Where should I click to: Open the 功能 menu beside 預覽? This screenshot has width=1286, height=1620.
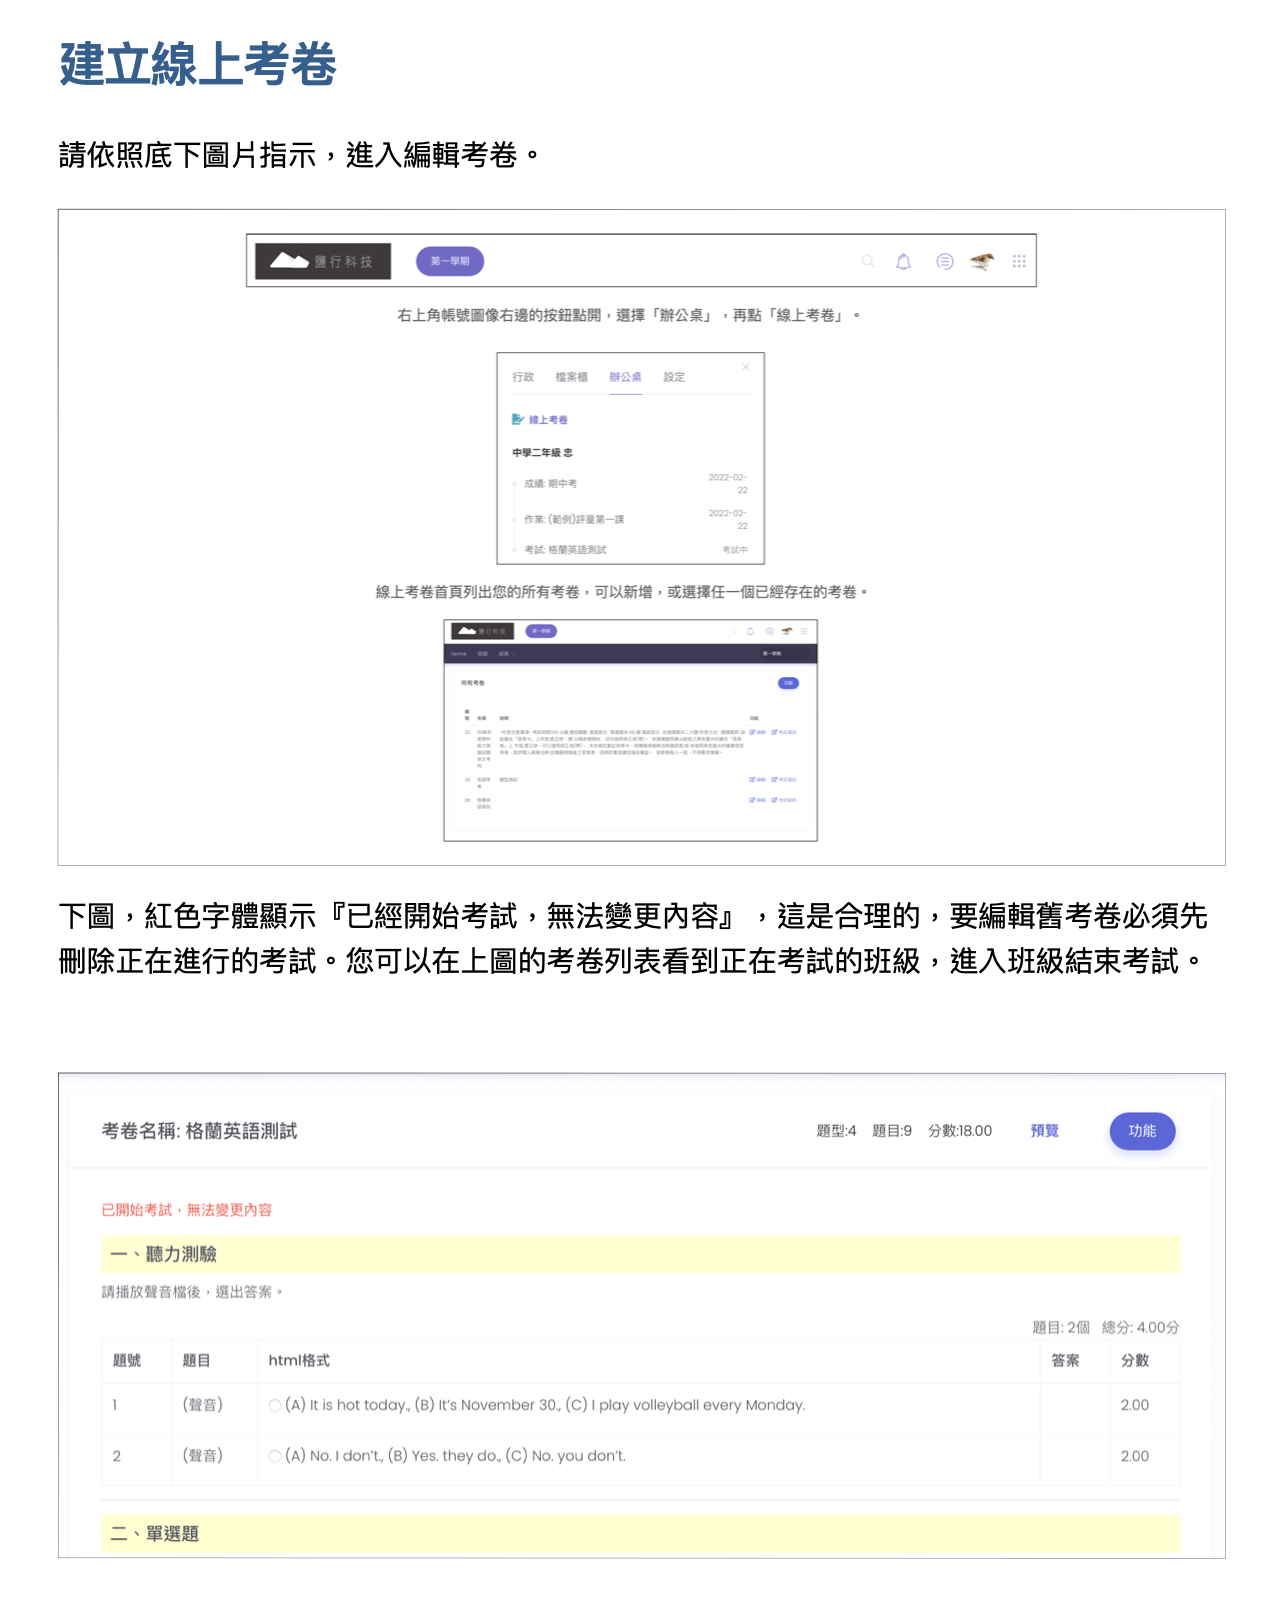tap(1141, 1131)
